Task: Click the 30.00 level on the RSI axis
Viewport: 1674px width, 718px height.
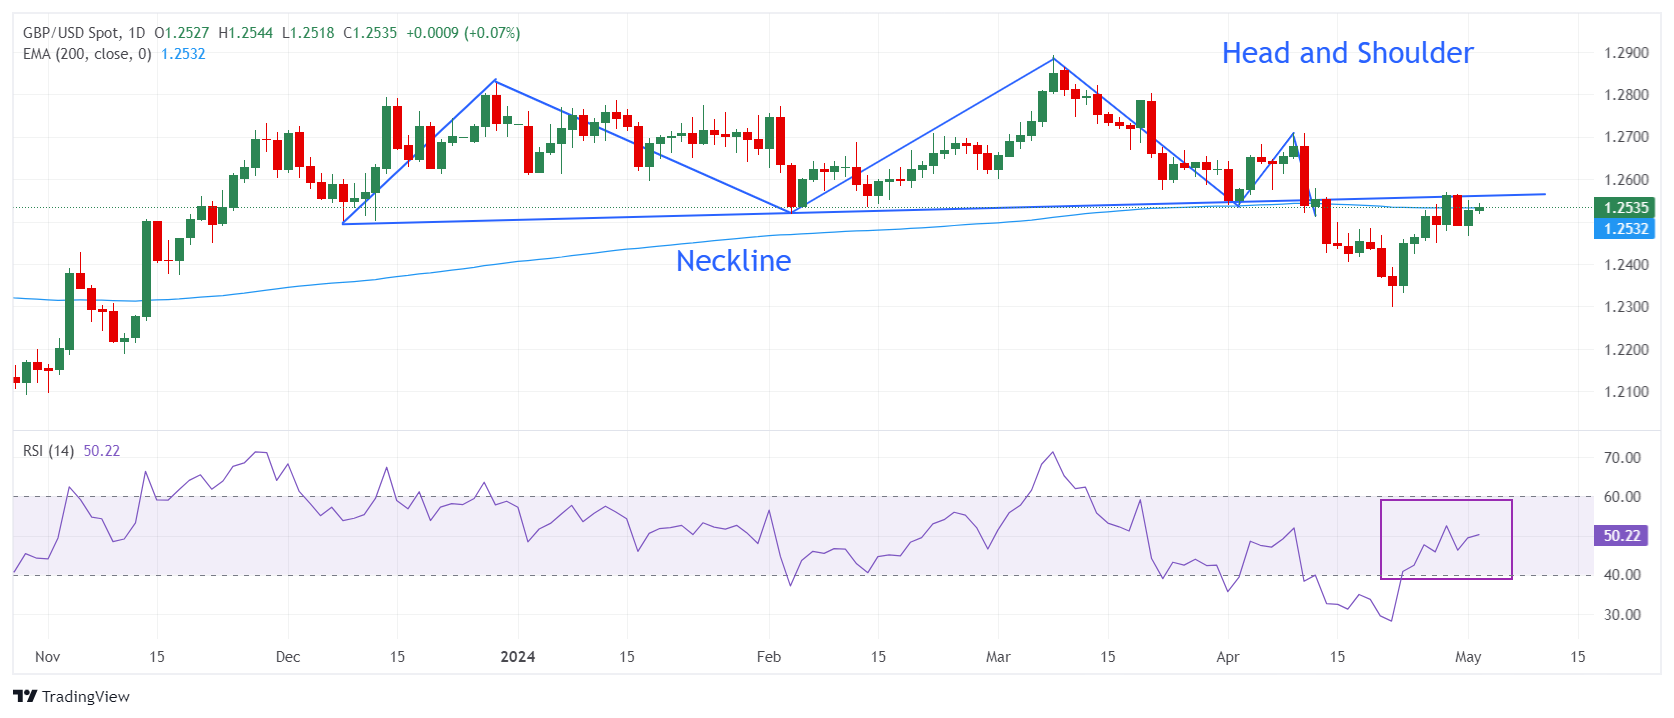Action: click(1622, 615)
